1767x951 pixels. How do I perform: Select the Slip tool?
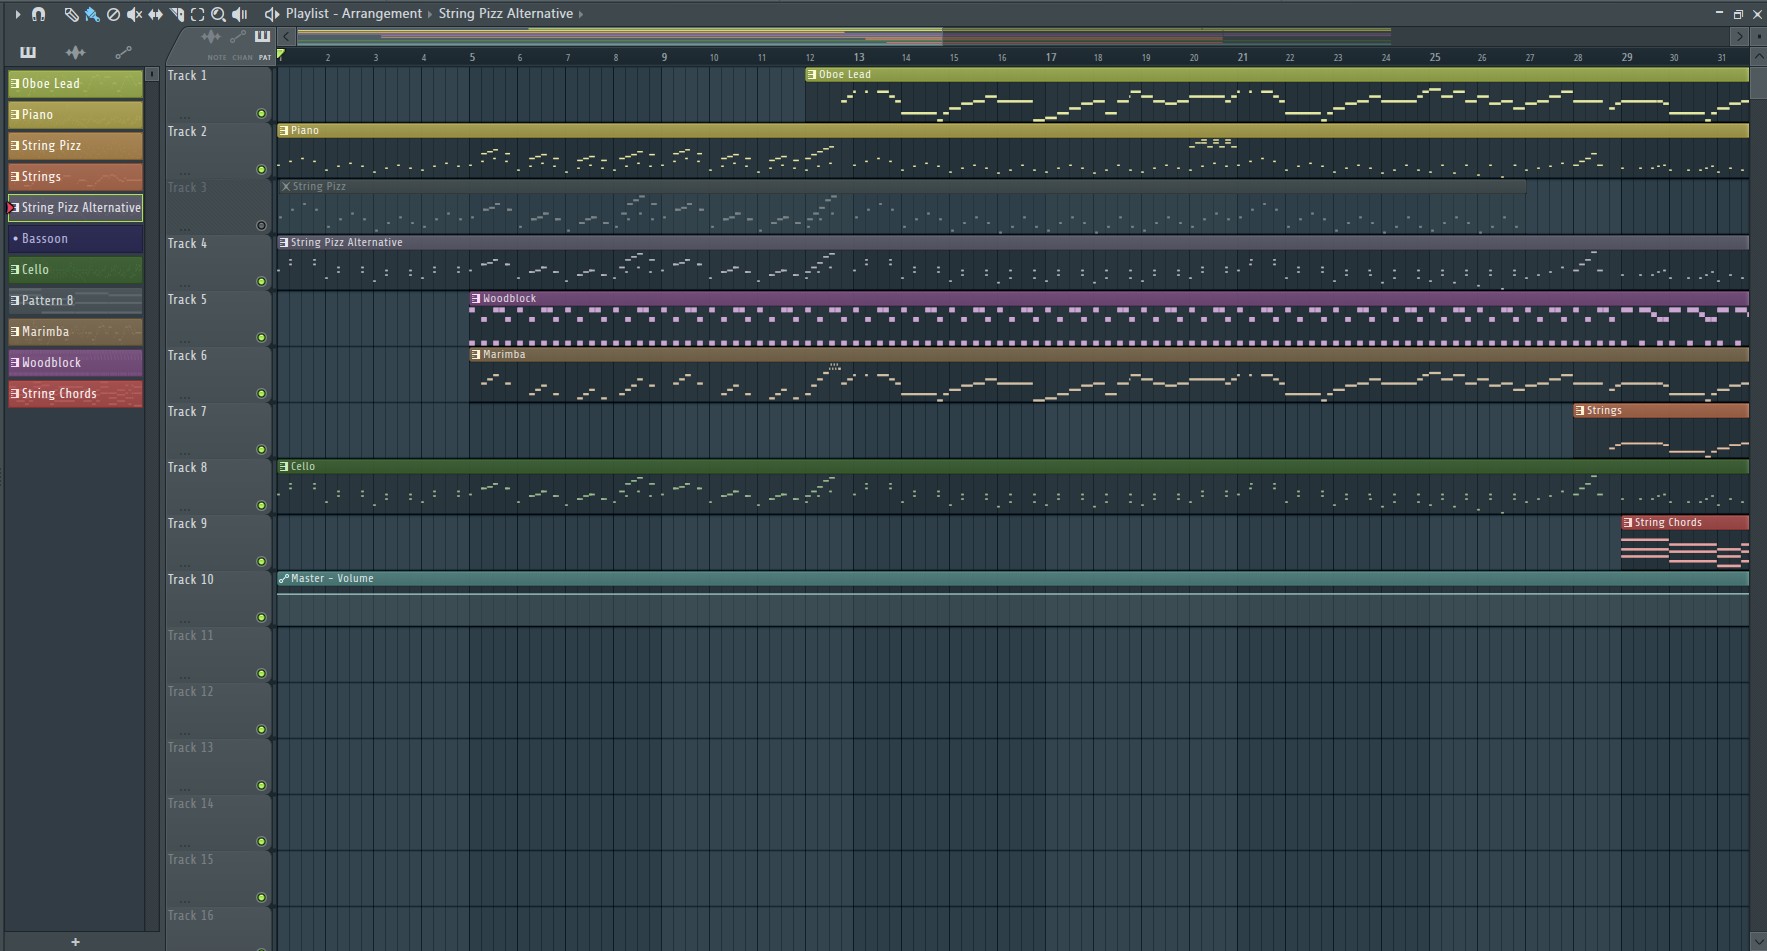click(155, 14)
